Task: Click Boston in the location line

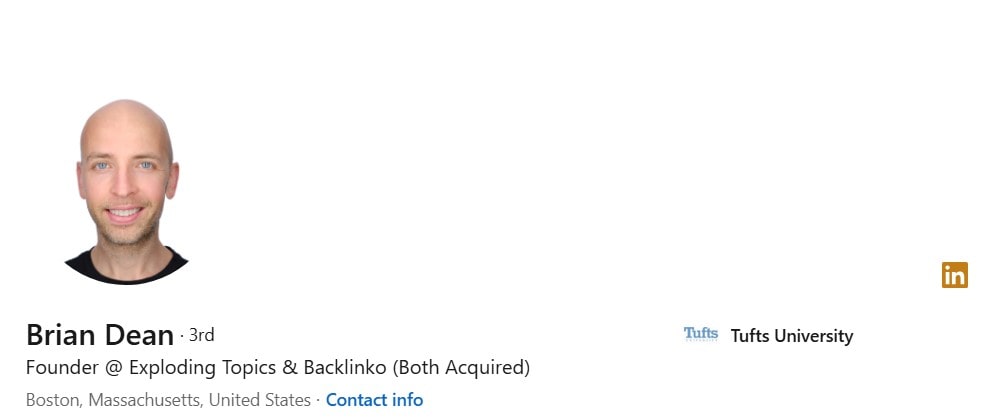Action: [53, 400]
